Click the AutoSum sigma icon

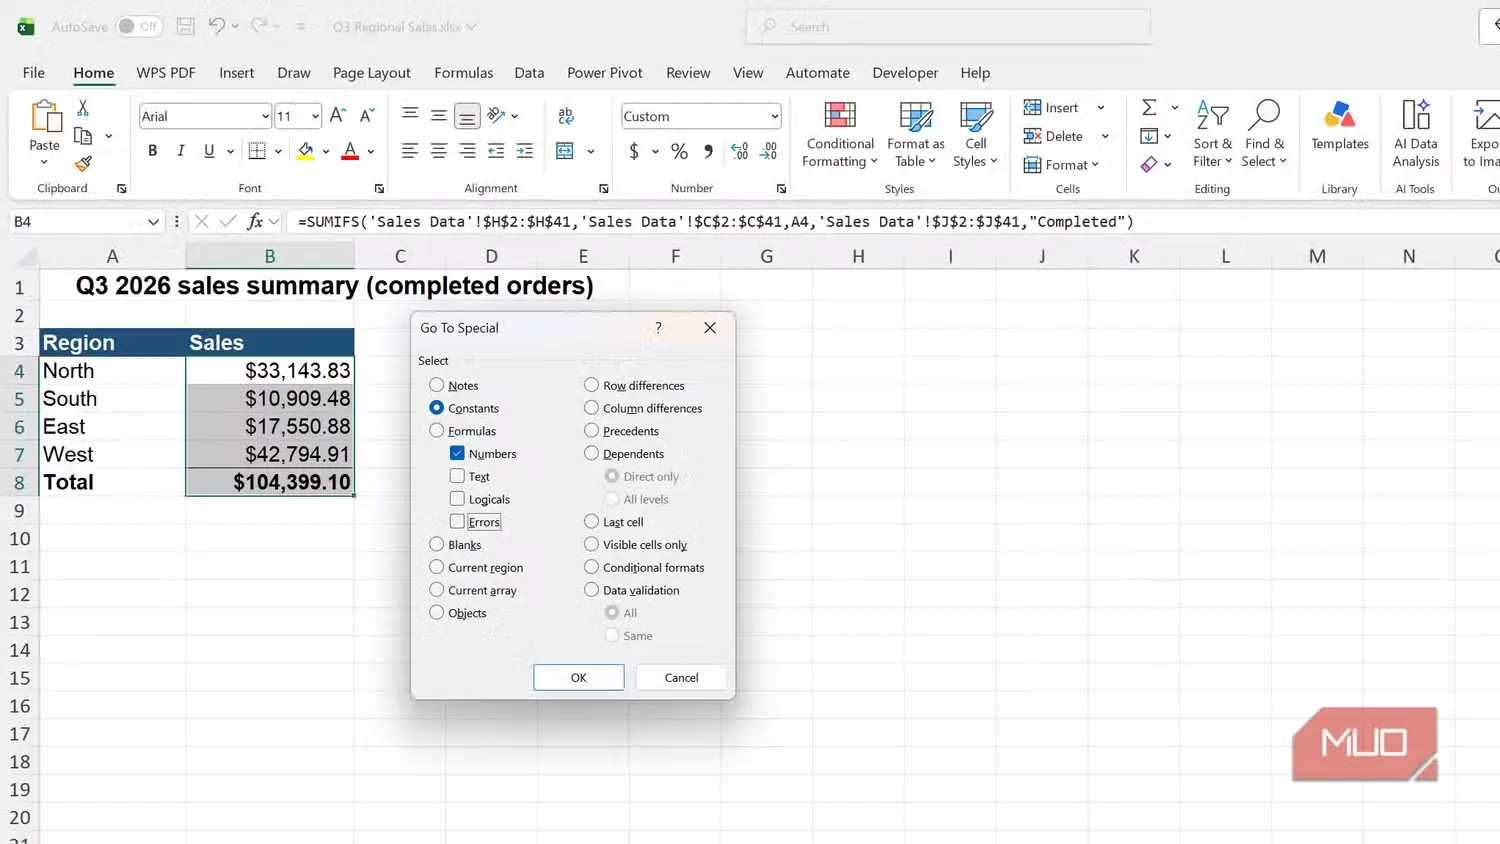click(x=1149, y=107)
